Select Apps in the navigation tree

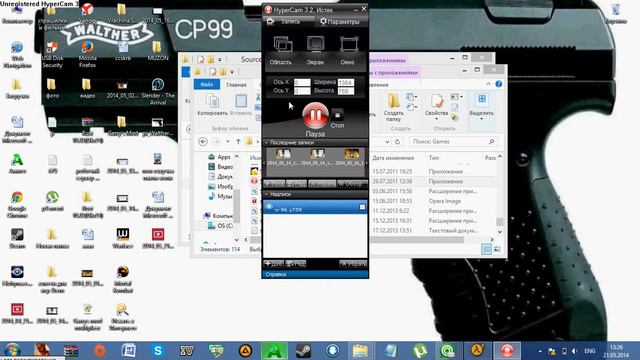(220, 157)
